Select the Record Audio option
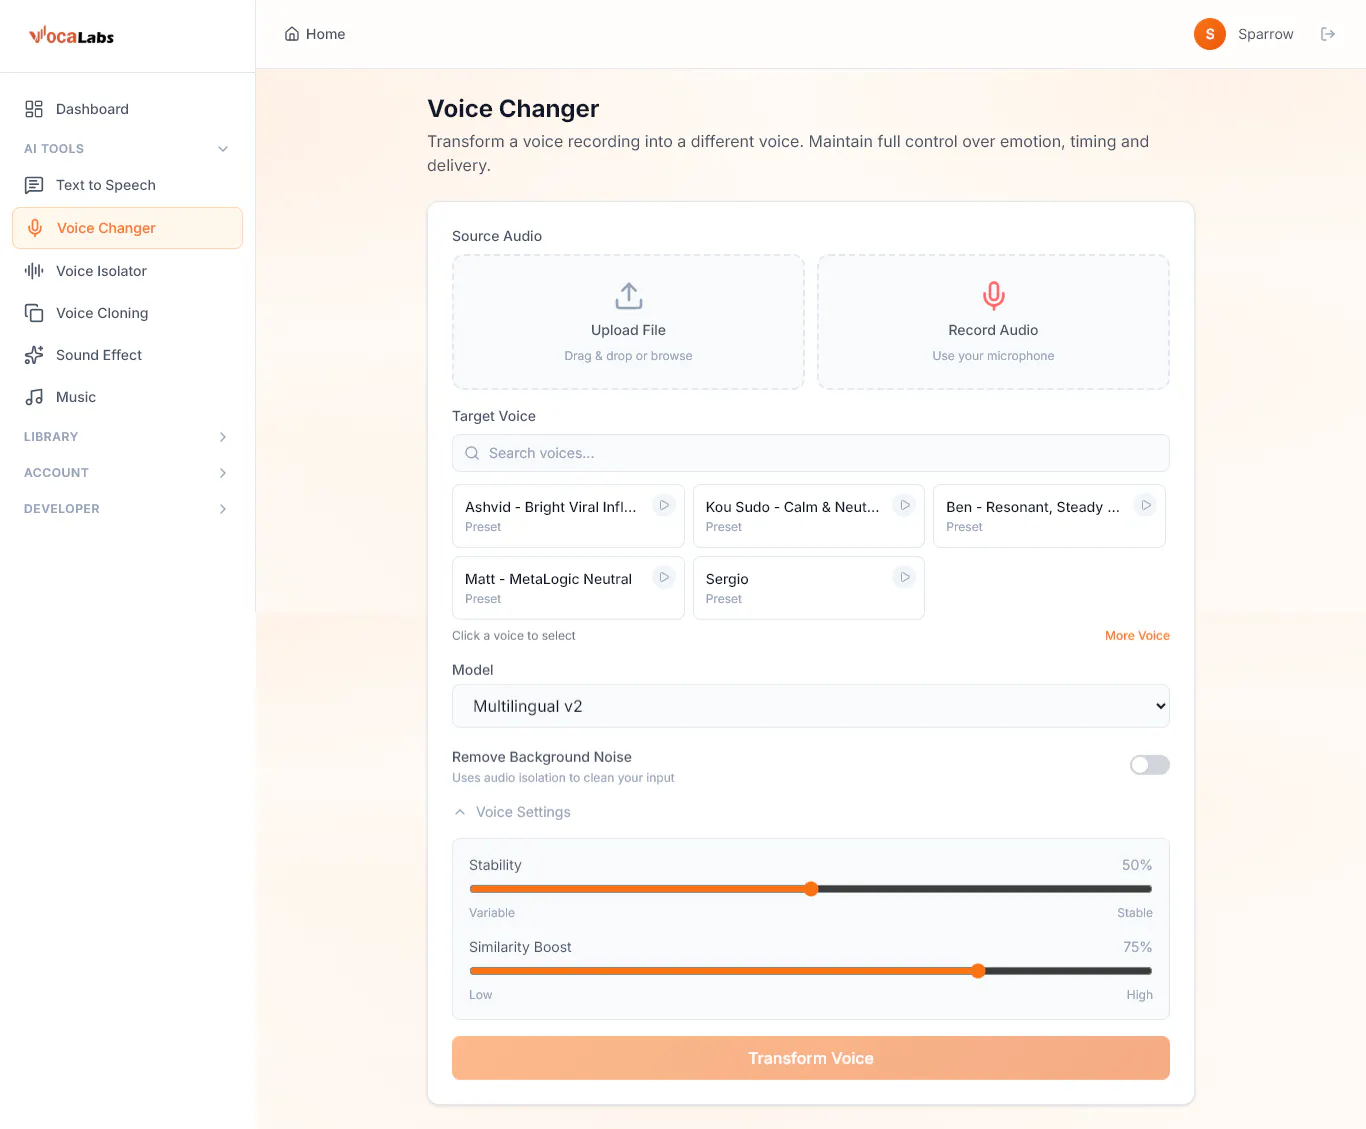This screenshot has width=1366, height=1129. click(x=993, y=322)
